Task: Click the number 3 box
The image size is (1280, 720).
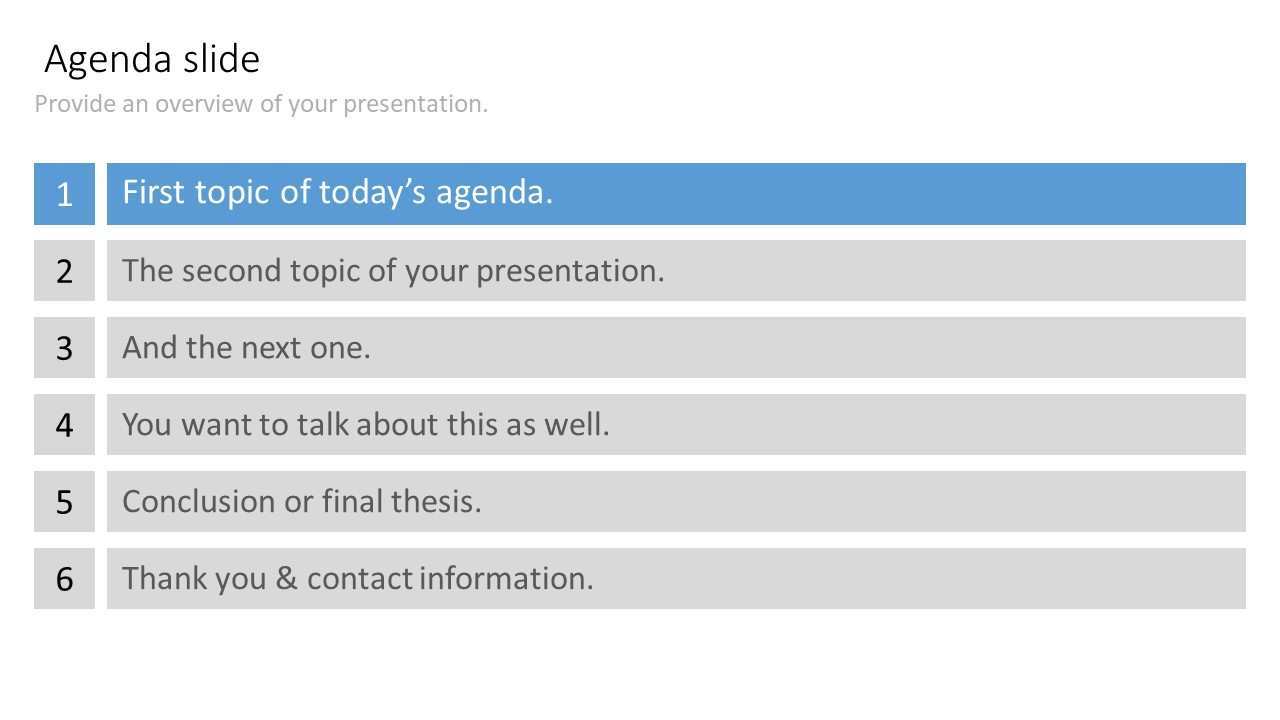Action: coord(64,348)
